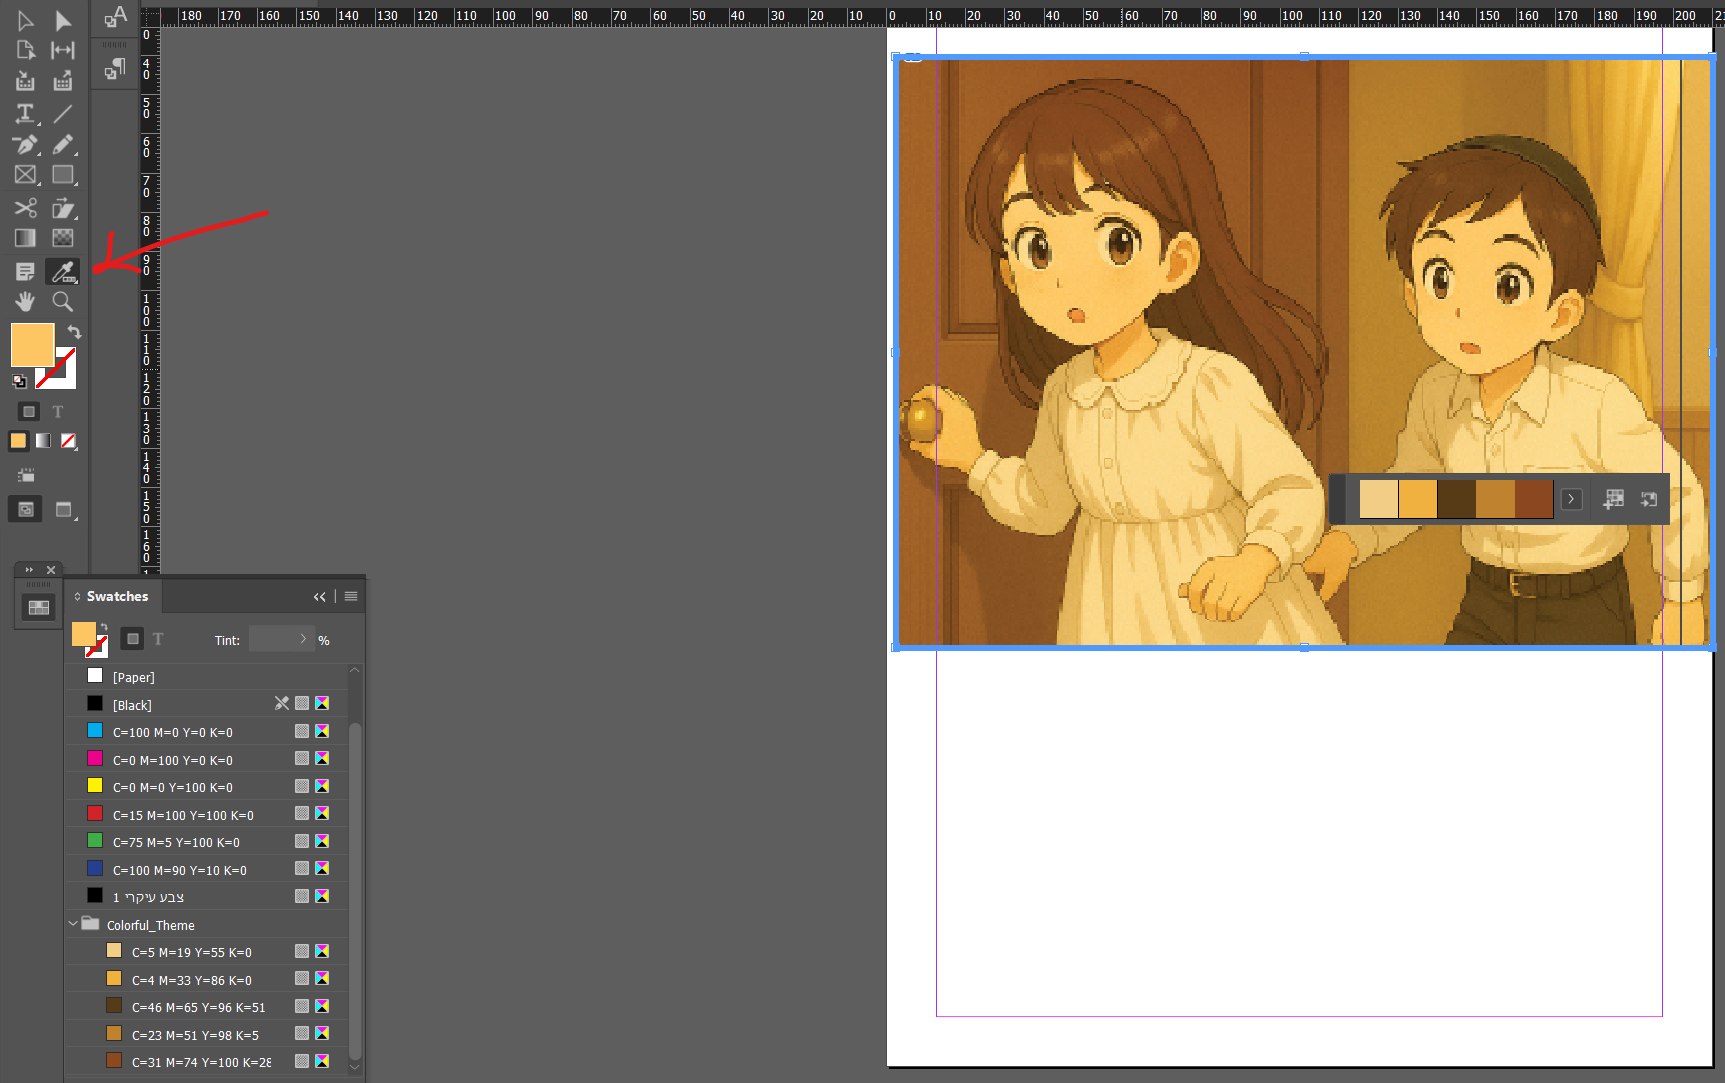The image size is (1725, 1083).
Task: Toggle Formatting affects text in Swatches
Action: 158,639
